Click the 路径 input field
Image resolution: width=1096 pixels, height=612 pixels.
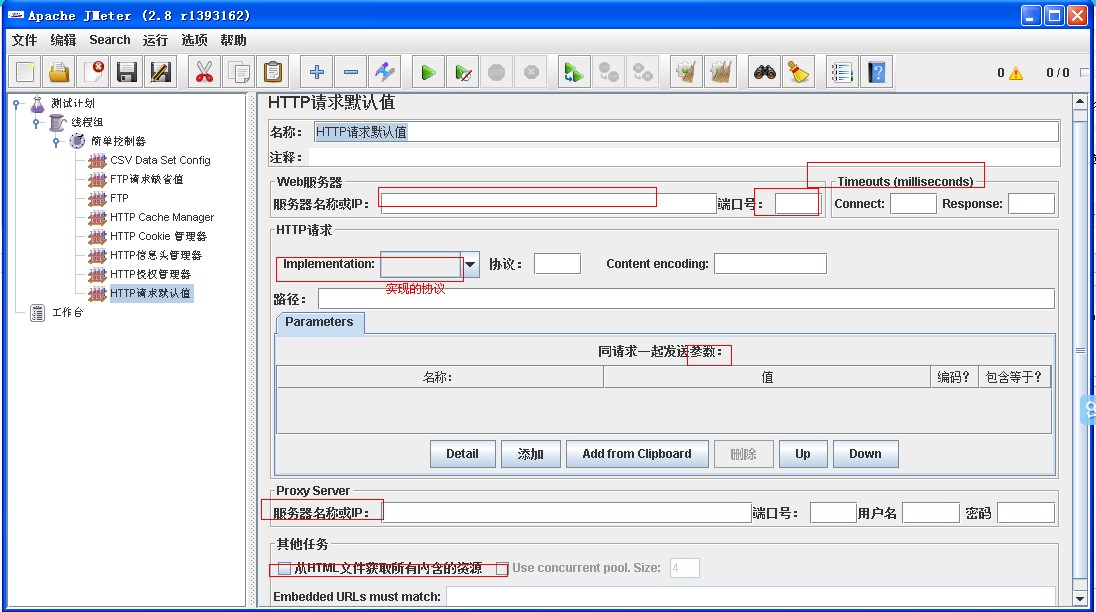[686, 299]
